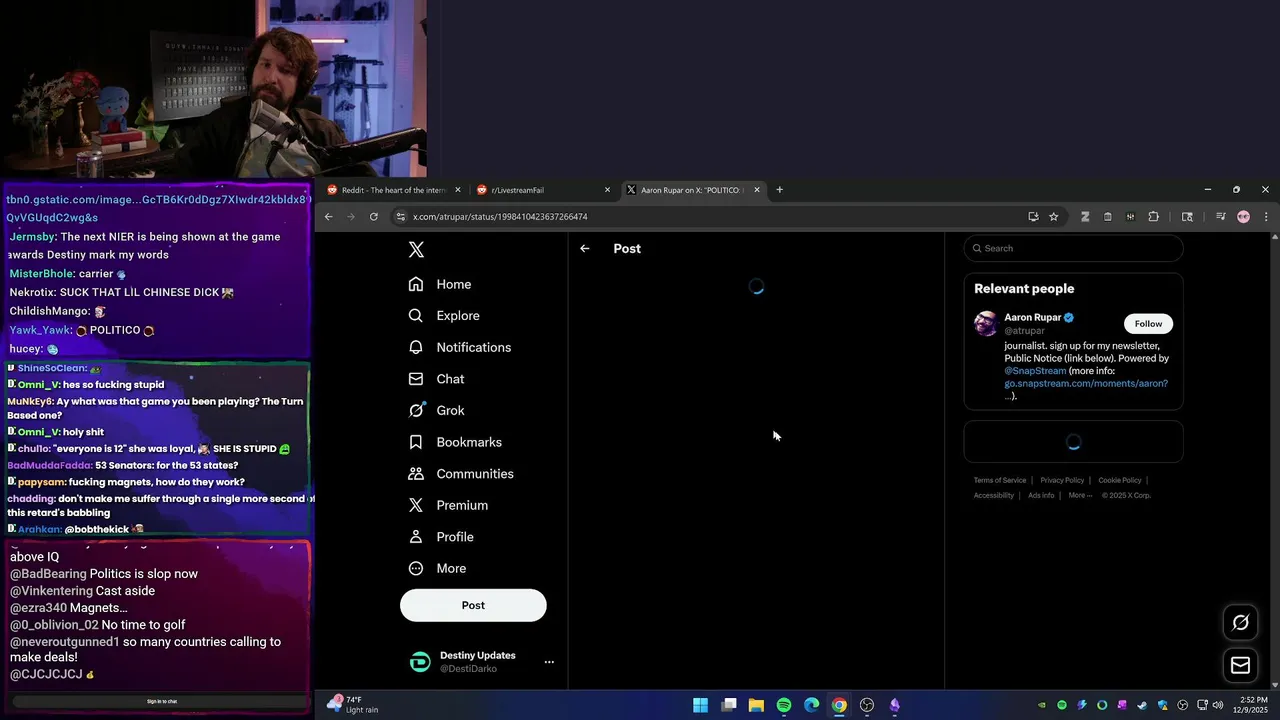Close the r/LivestreamFail tab
Screen dimensions: 1280x720
(x=607, y=190)
